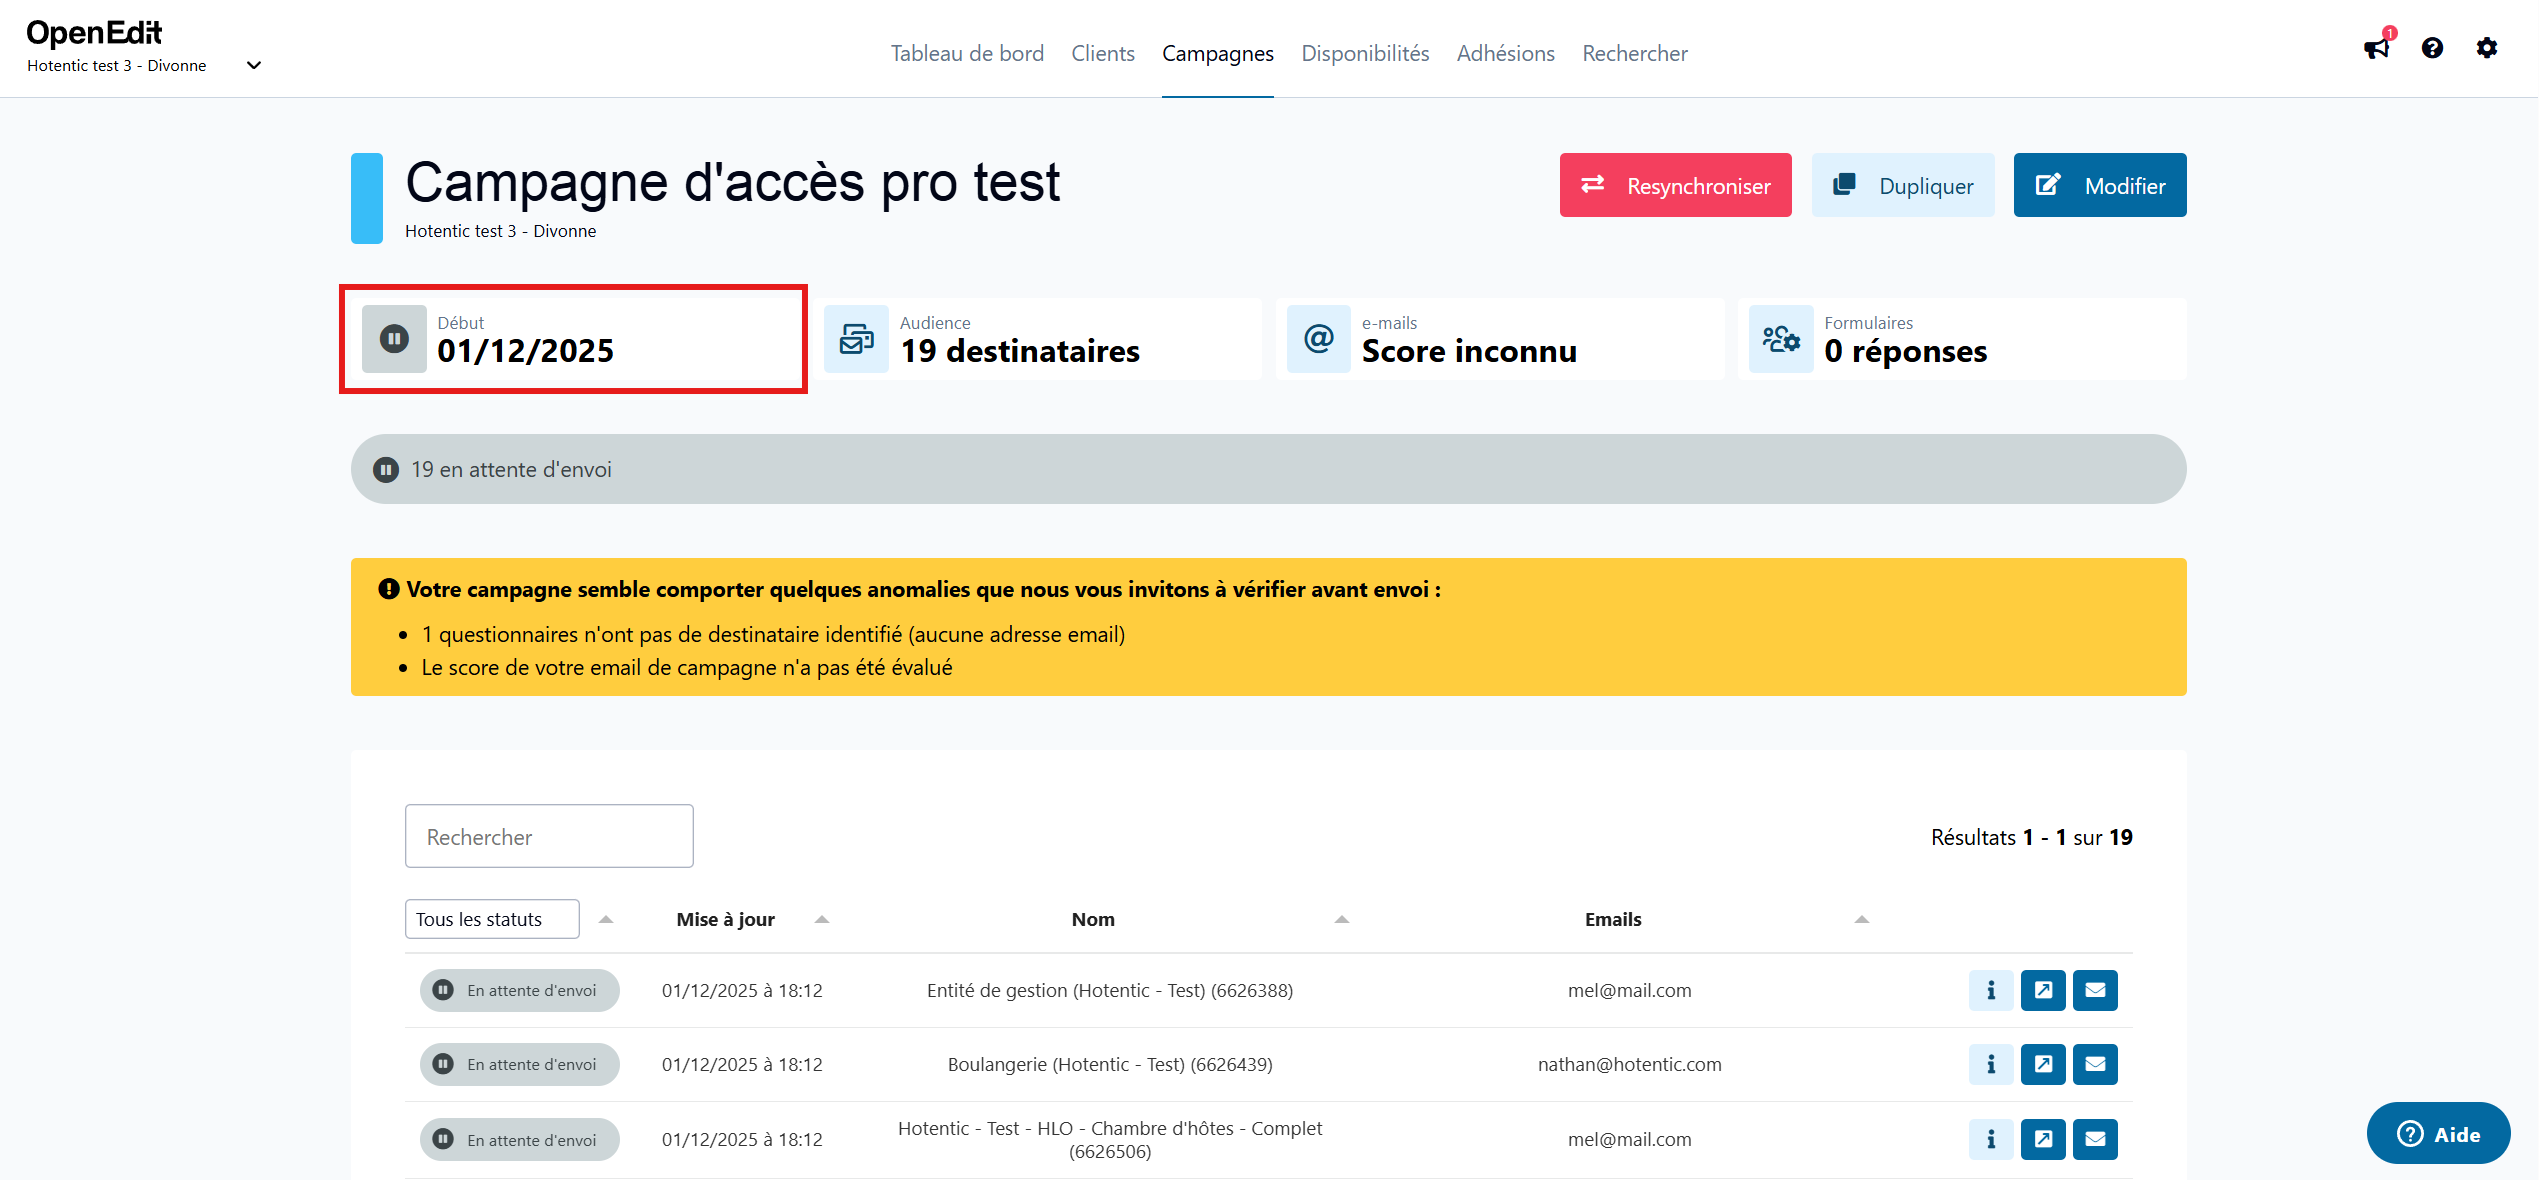Click the Audience recipients icon

857,339
